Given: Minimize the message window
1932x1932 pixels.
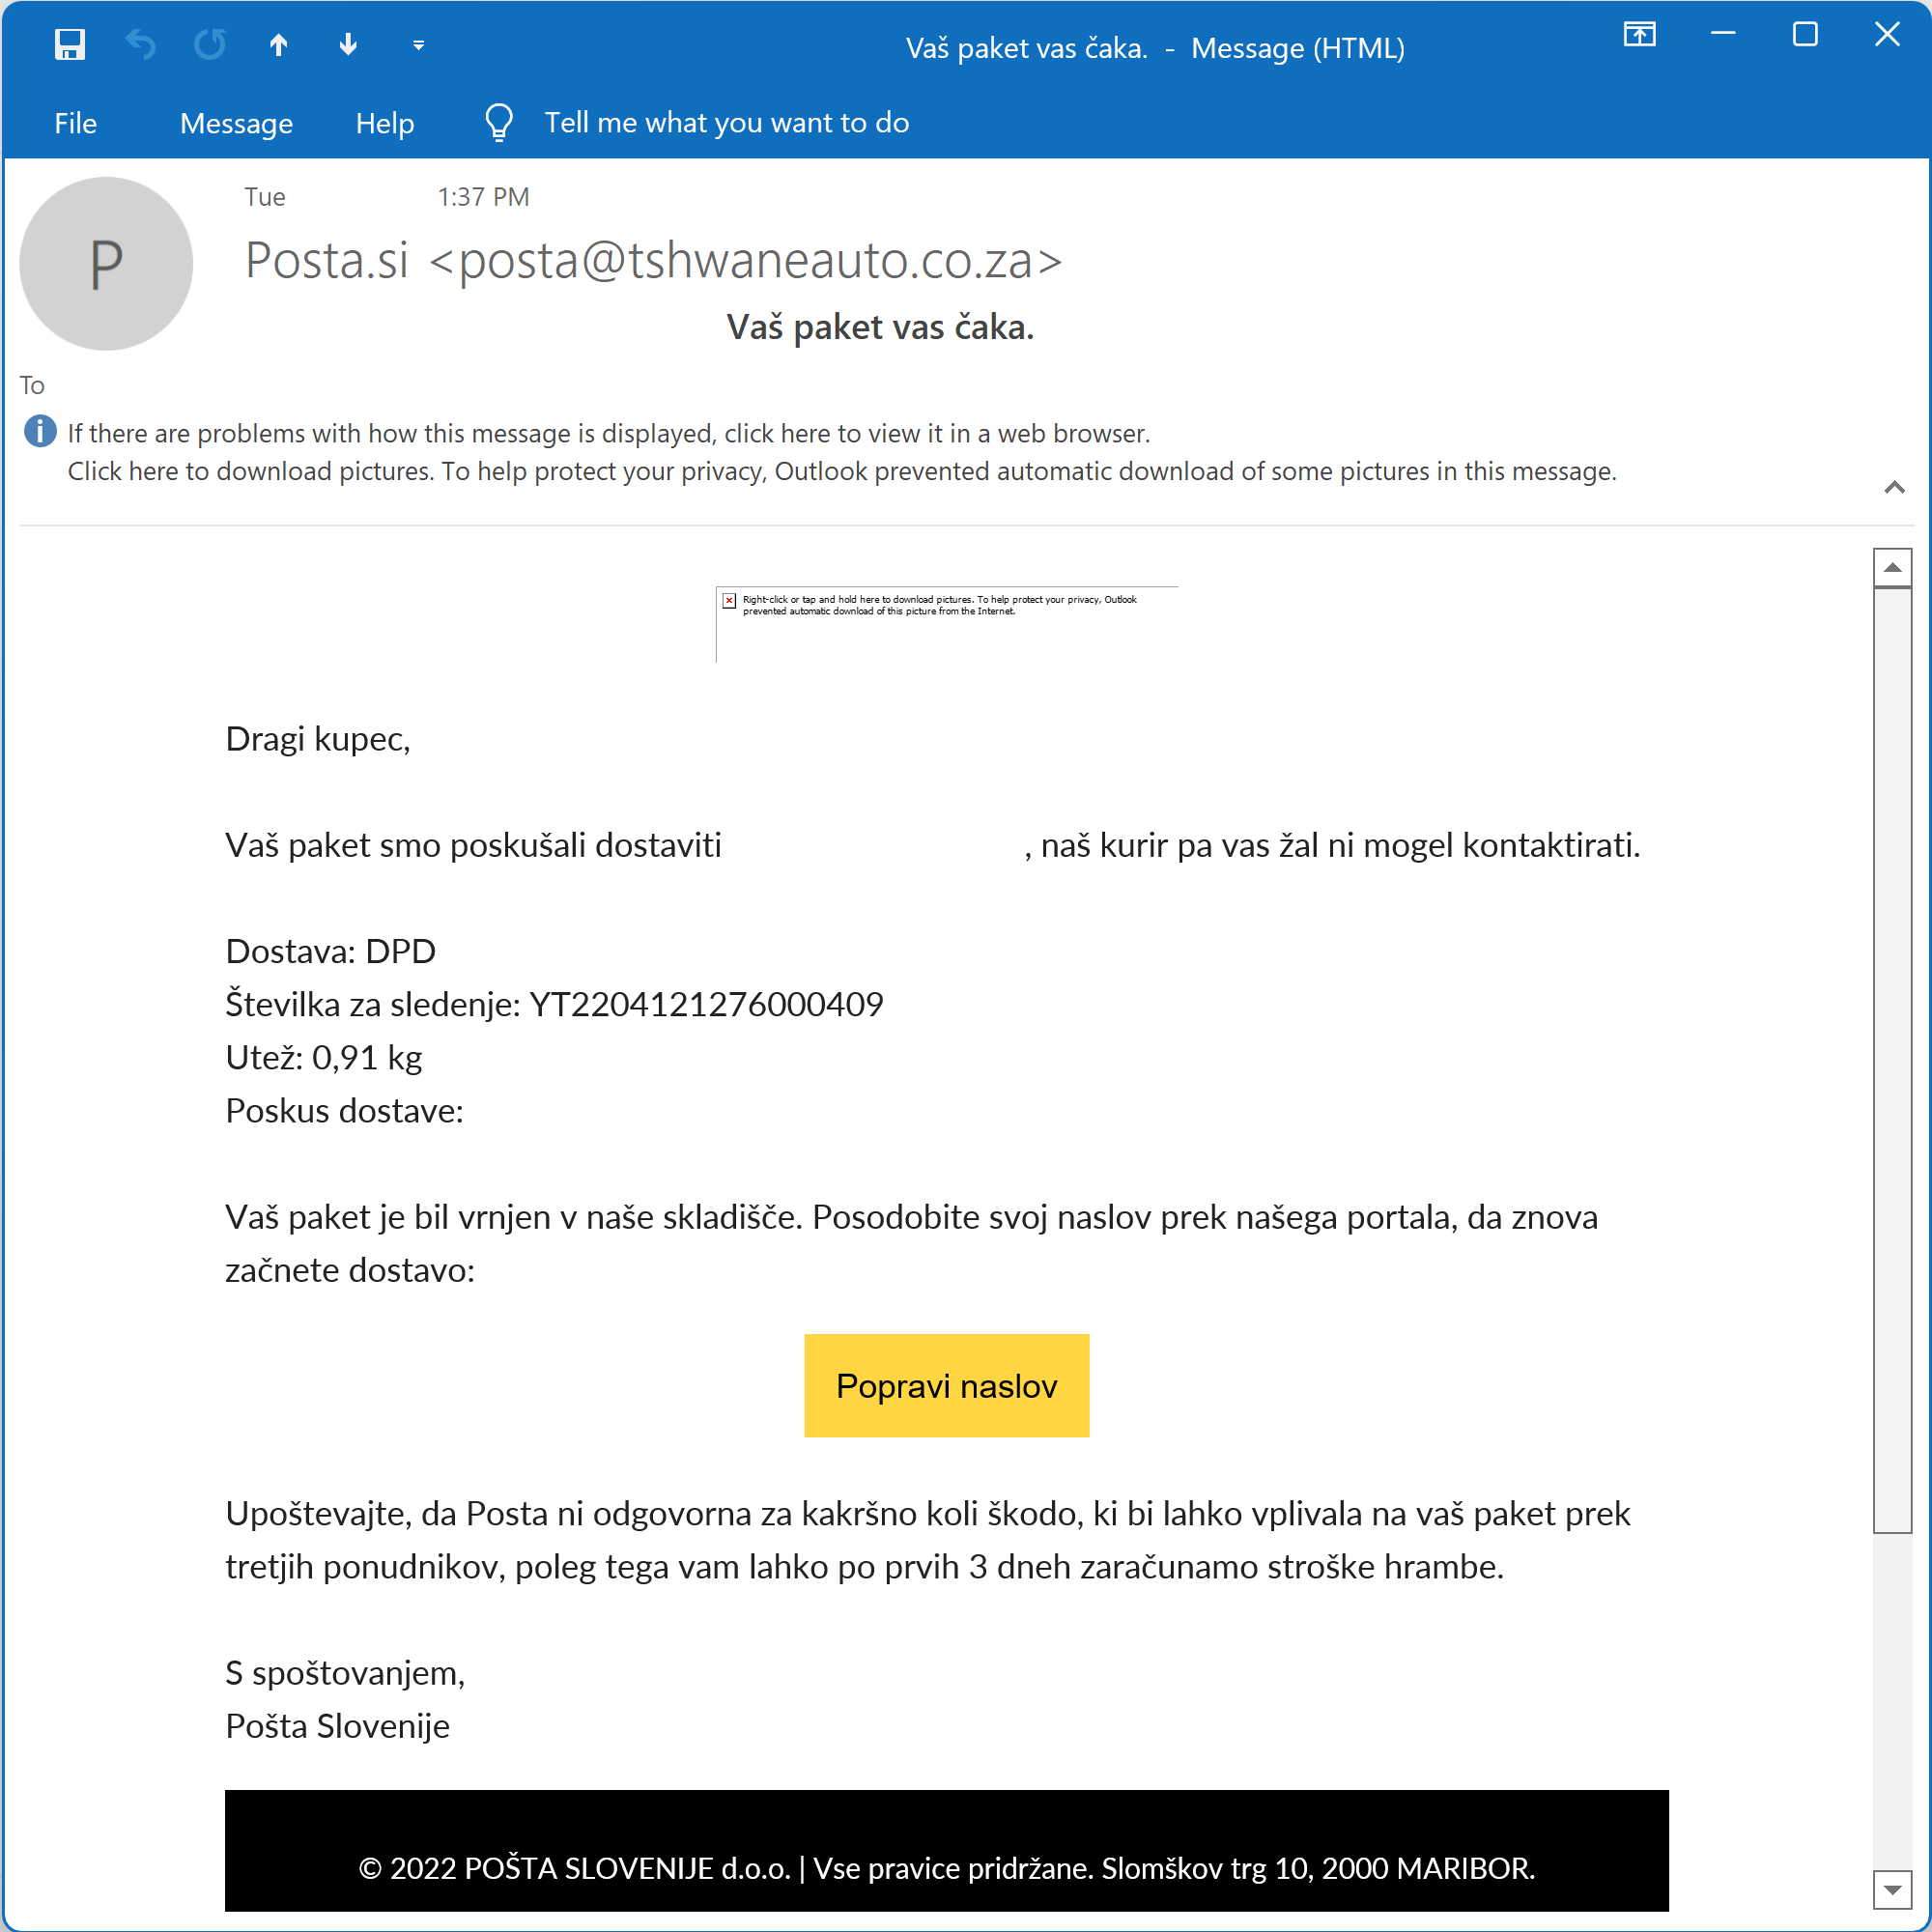Looking at the screenshot, I should pyautogui.click(x=1723, y=35).
